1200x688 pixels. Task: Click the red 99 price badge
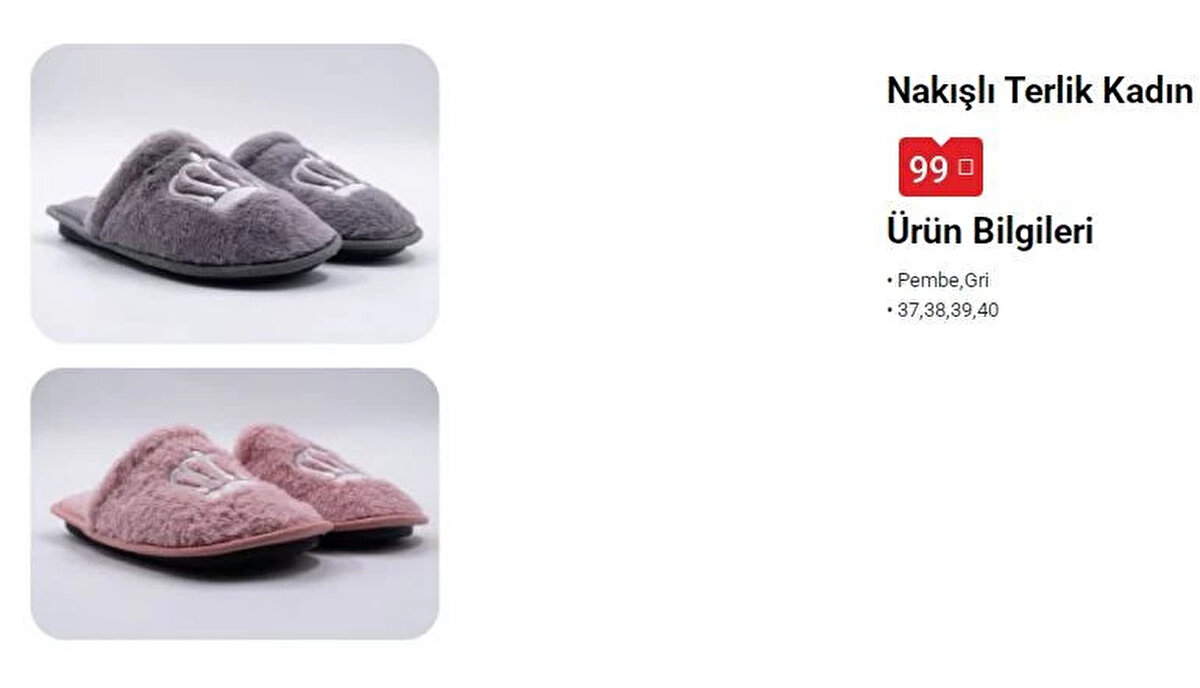(940, 167)
